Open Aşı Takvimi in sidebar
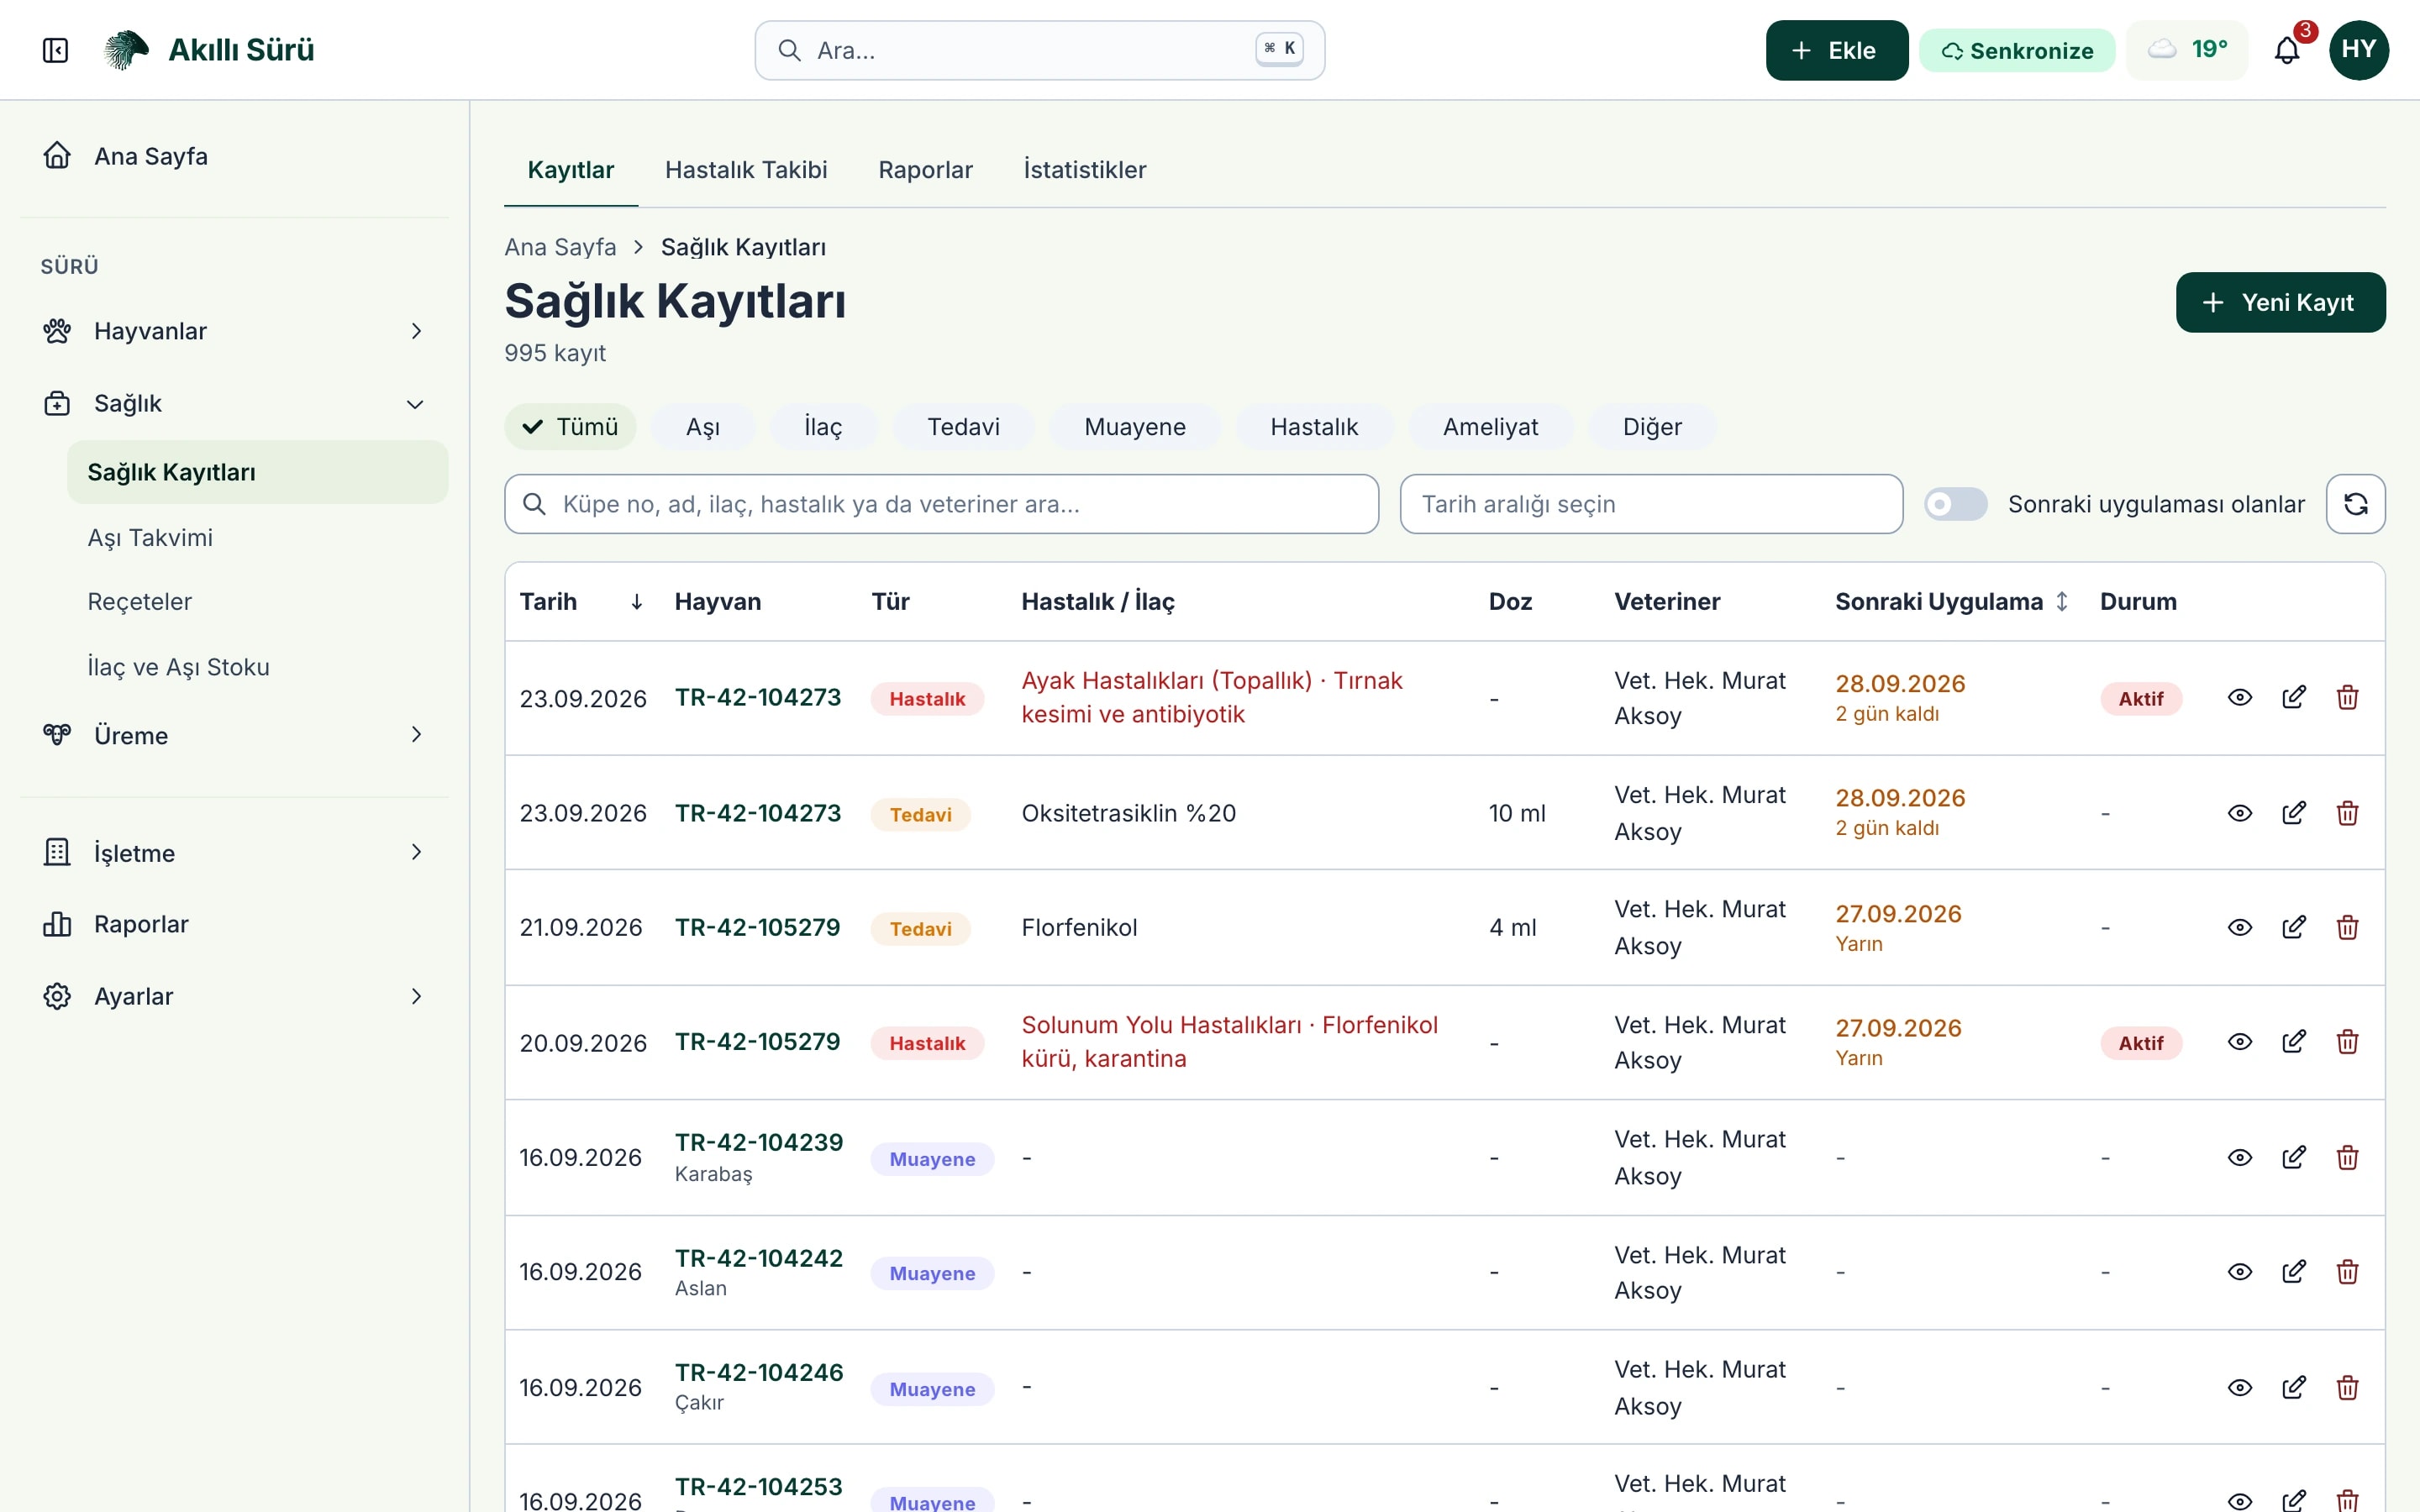2420x1512 pixels. coord(257,538)
